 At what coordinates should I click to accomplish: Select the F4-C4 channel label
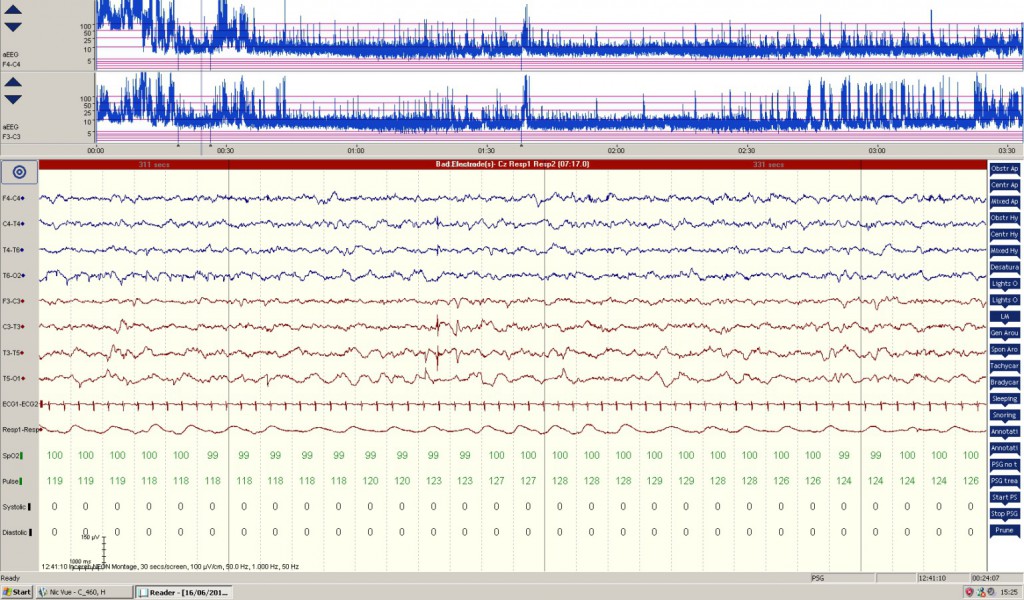(x=14, y=198)
